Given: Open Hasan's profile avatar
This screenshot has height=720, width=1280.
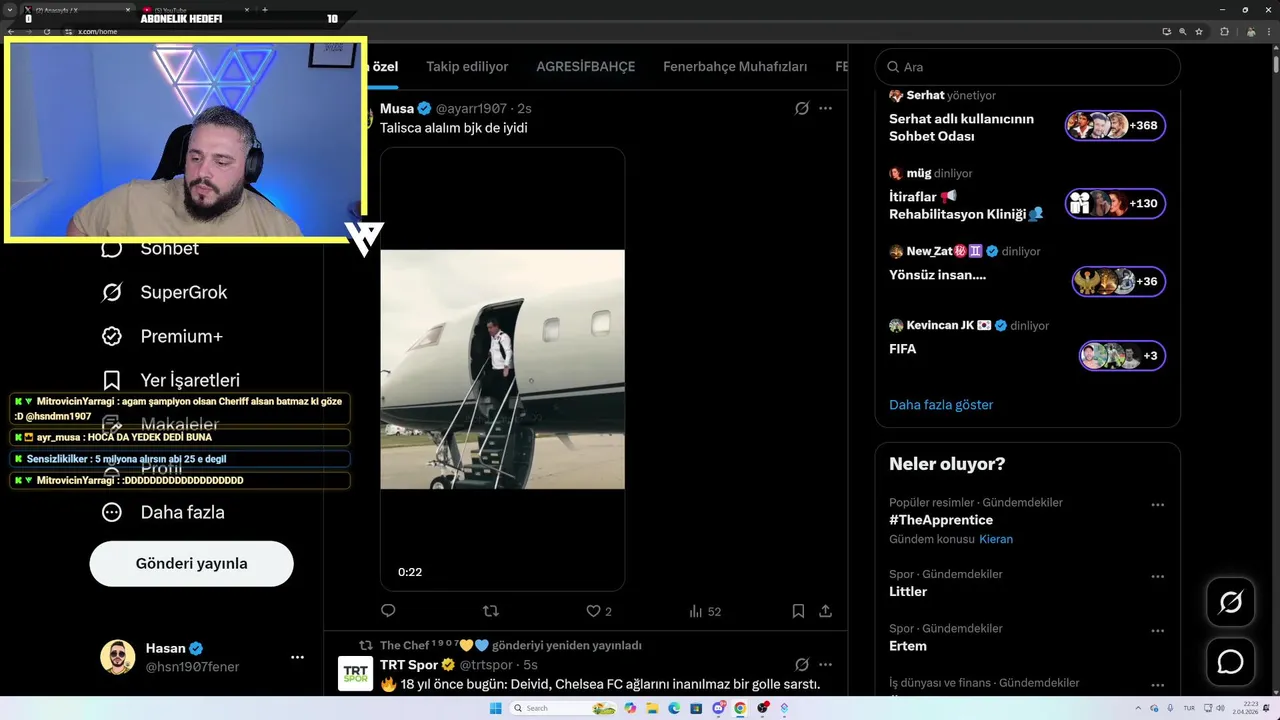Looking at the screenshot, I should click(117, 657).
